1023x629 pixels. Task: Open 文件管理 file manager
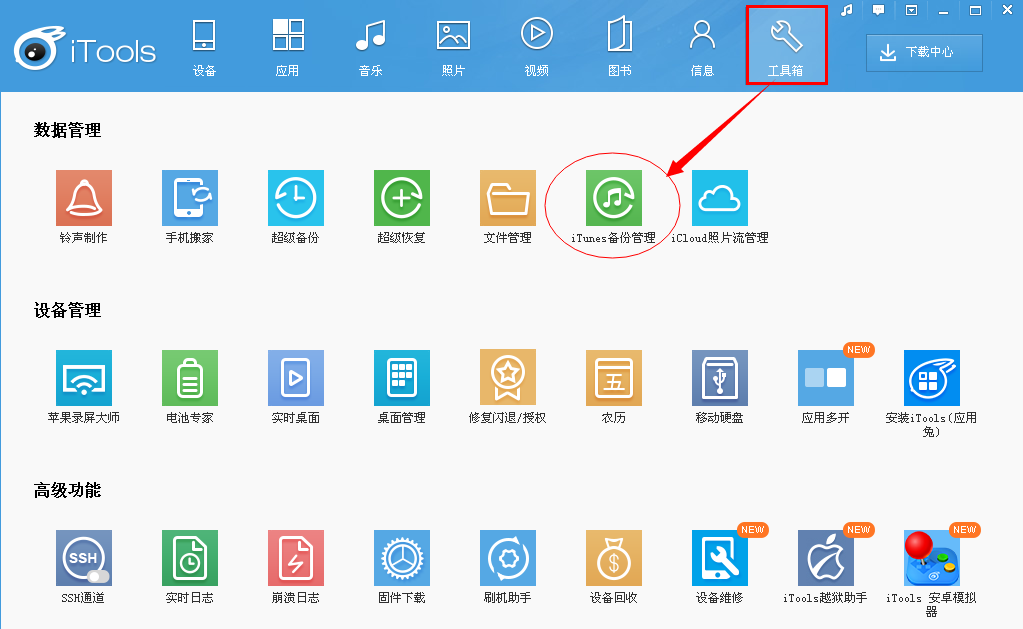[508, 198]
